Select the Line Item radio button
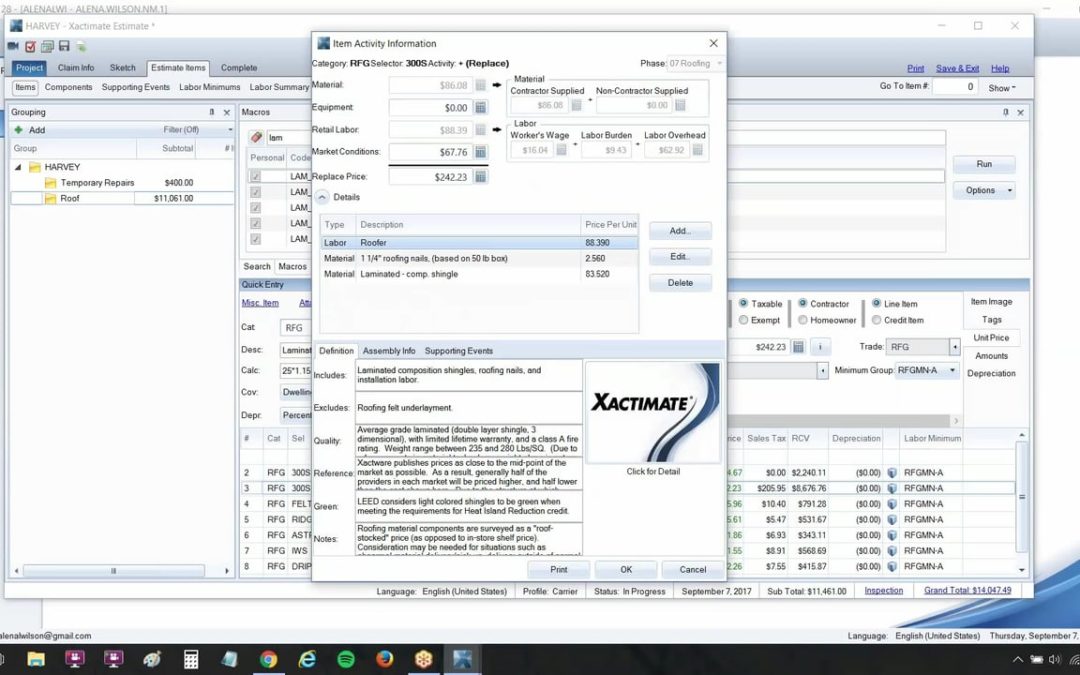 [x=876, y=304]
